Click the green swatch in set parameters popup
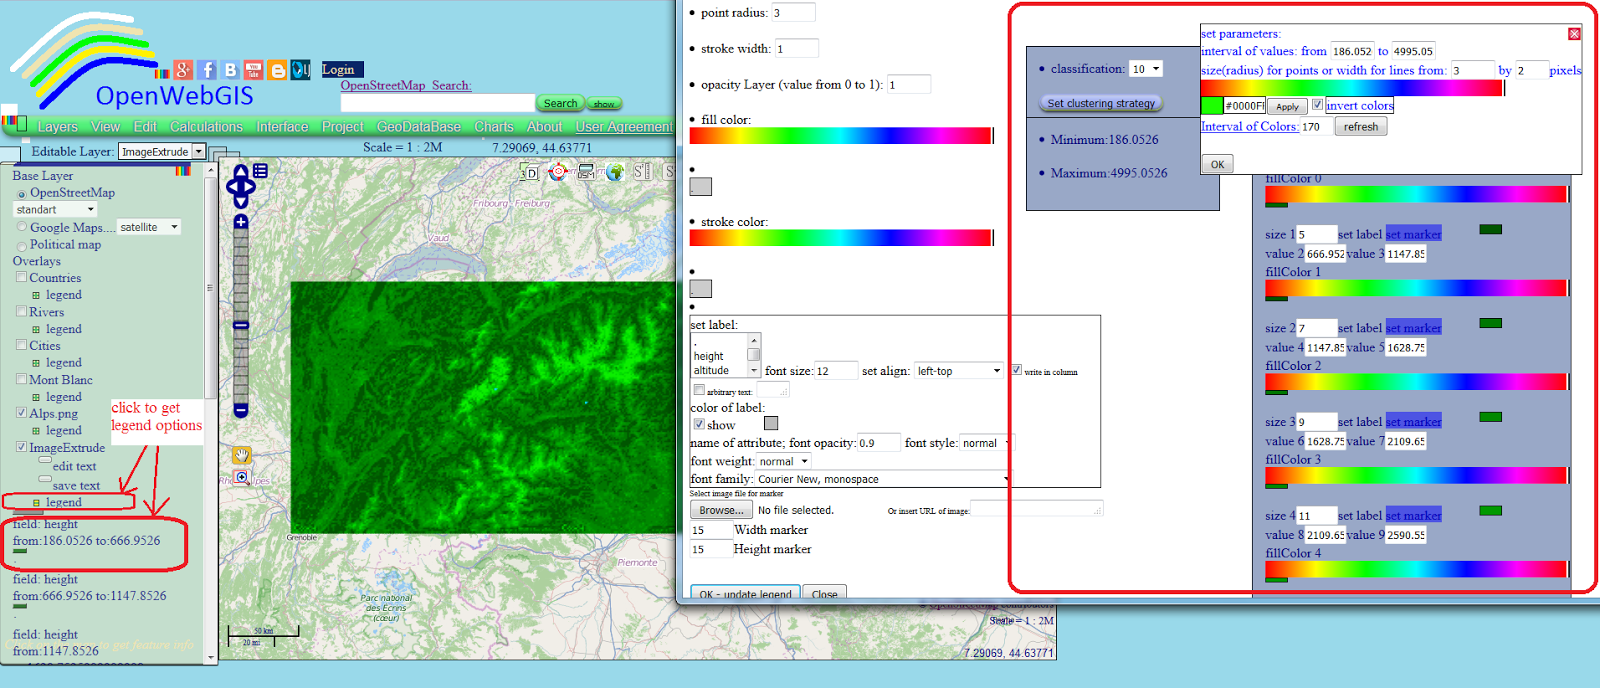 (1212, 105)
